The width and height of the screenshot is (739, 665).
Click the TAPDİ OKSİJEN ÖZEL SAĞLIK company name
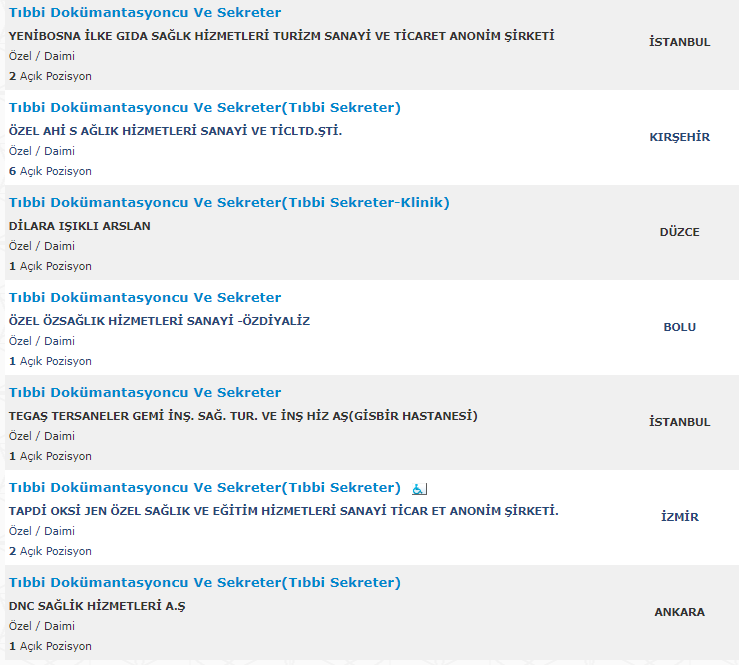coord(283,511)
